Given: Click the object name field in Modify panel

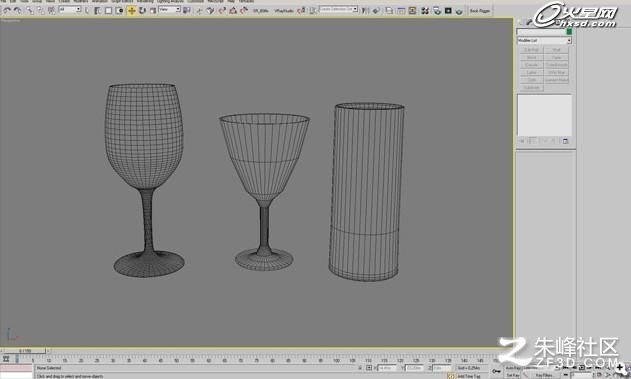Looking at the screenshot, I should coord(541,31).
